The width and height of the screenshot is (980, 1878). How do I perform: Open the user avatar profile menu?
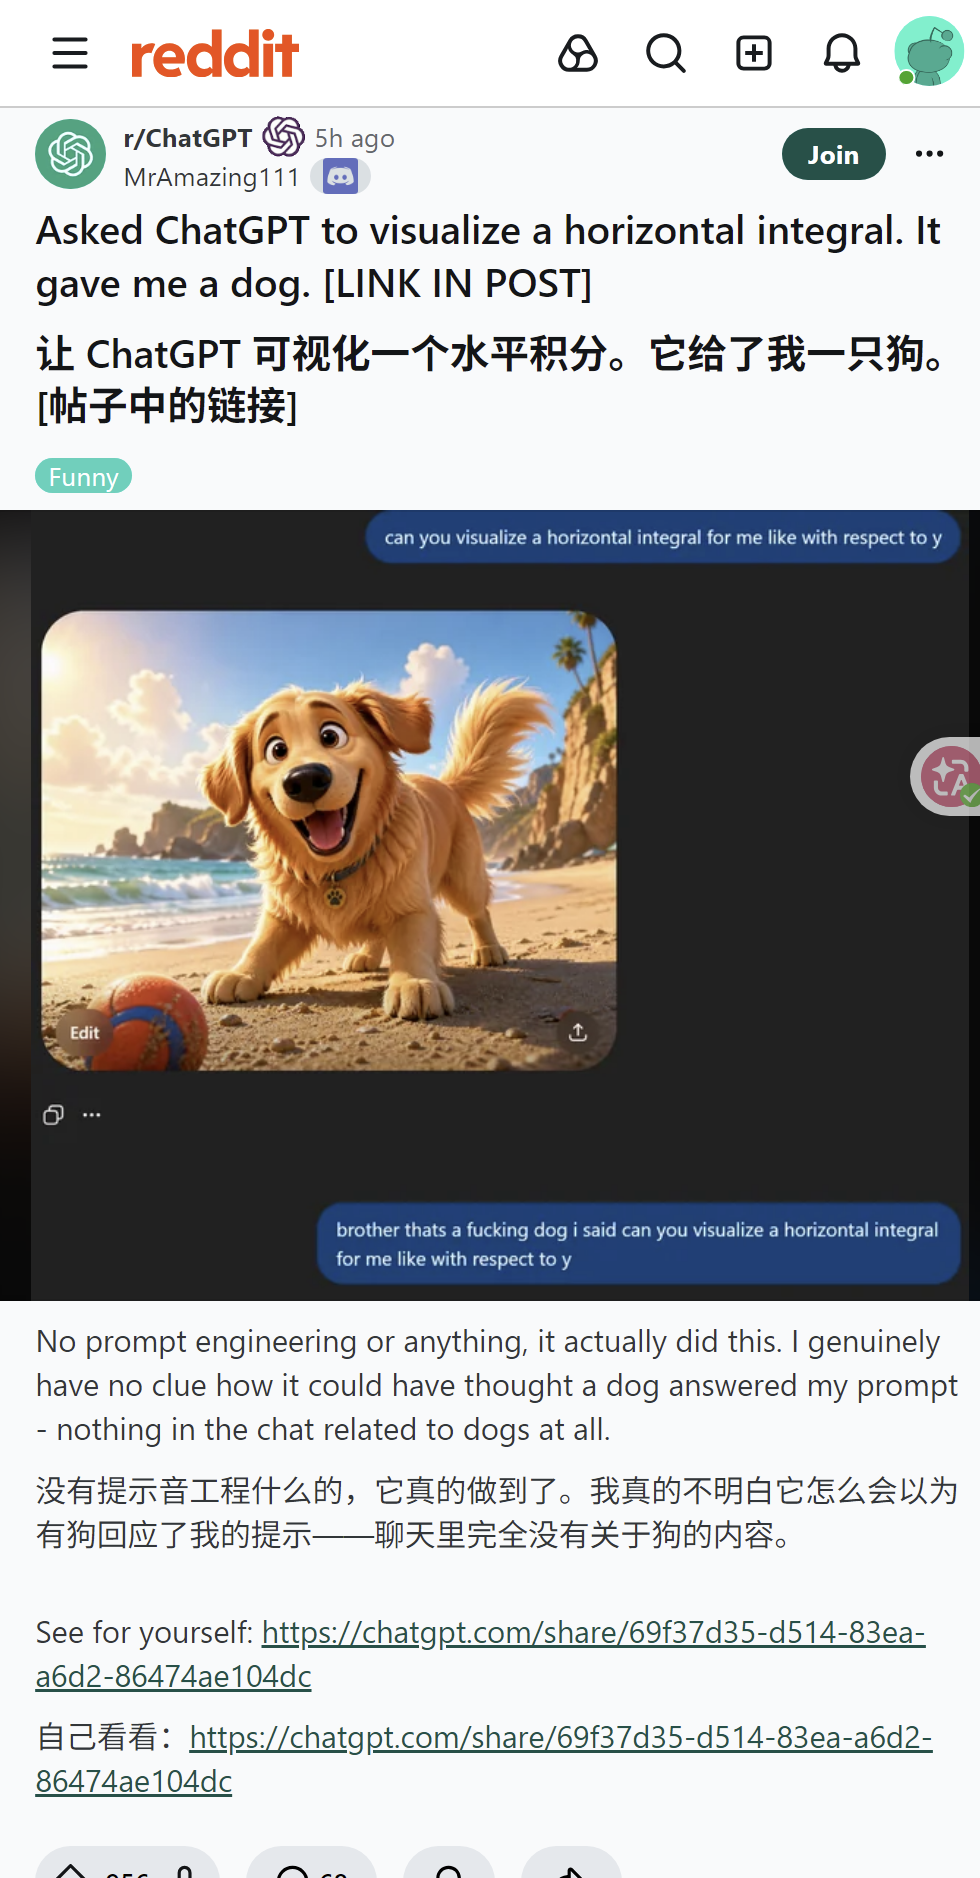[929, 51]
